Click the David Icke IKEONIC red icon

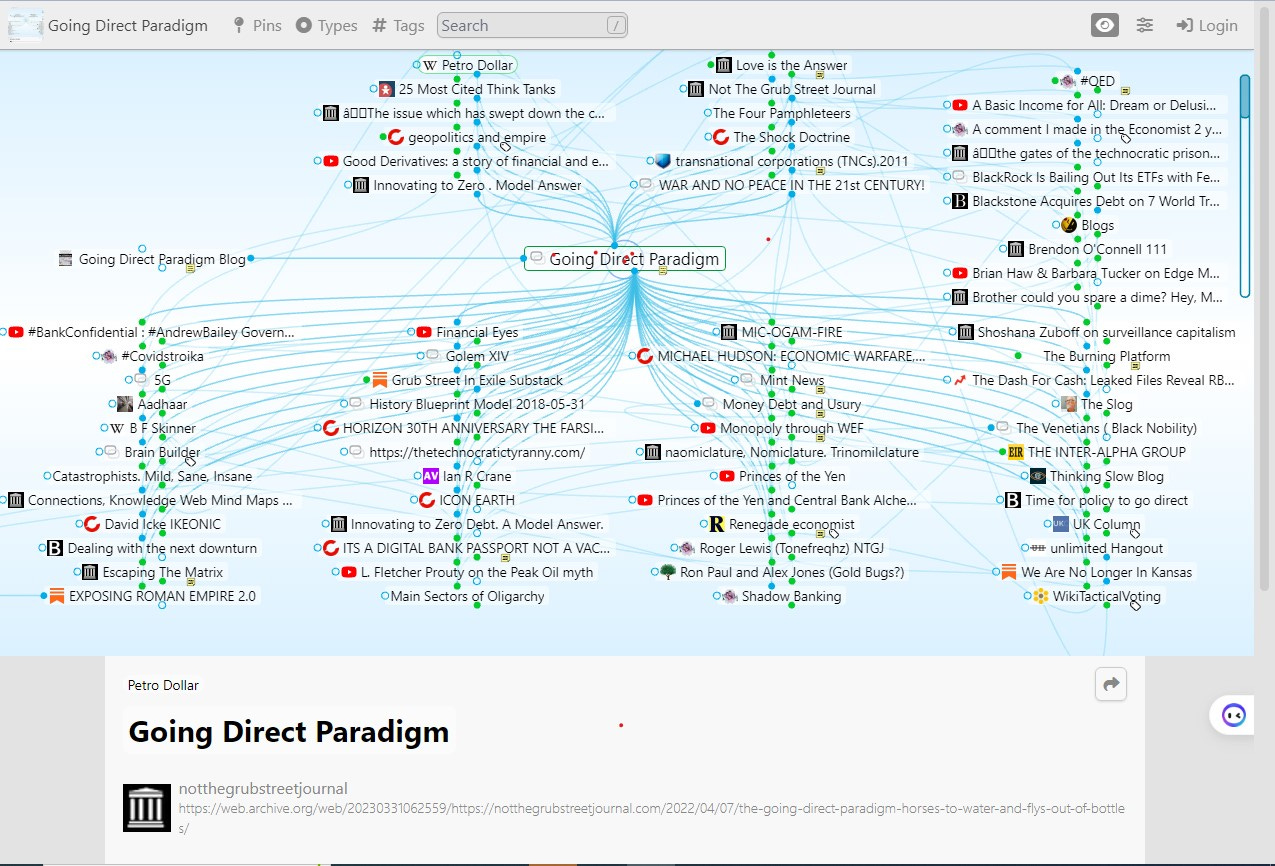click(x=92, y=524)
